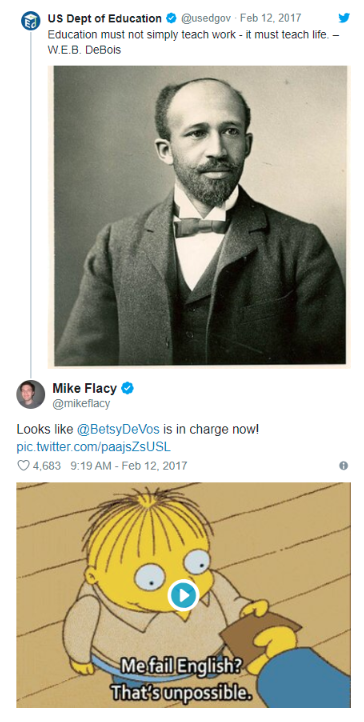The height and width of the screenshot is (722, 364).
Task: Click the US Dept of Education name
Action: pos(104,18)
